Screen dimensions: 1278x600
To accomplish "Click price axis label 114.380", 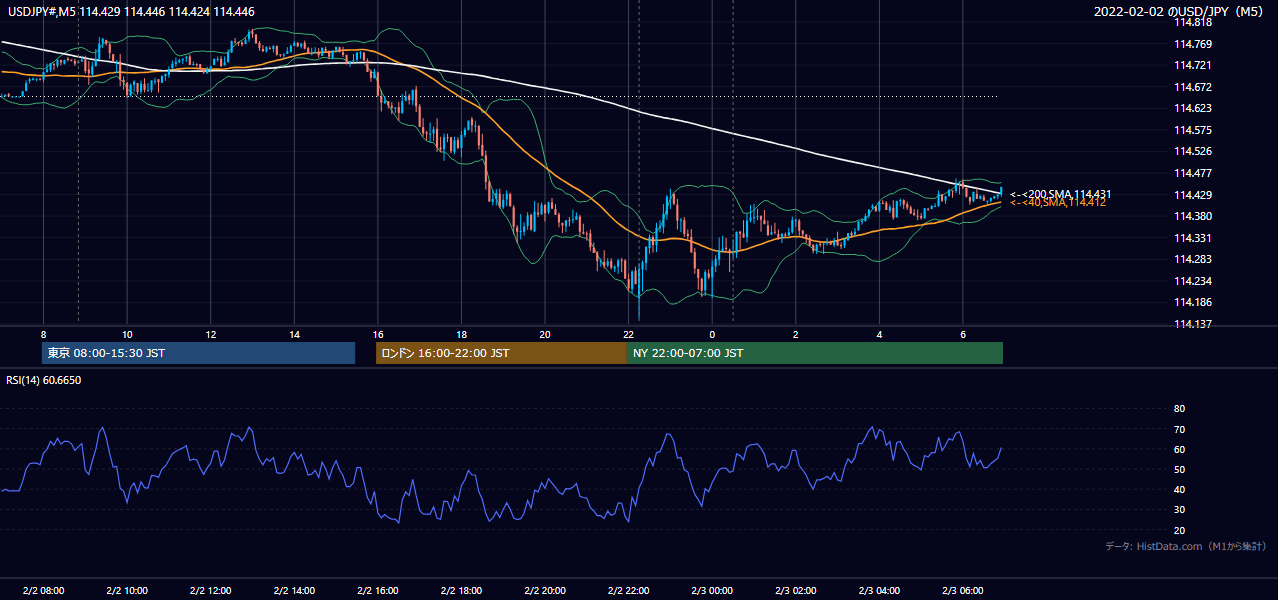I will coord(1192,216).
